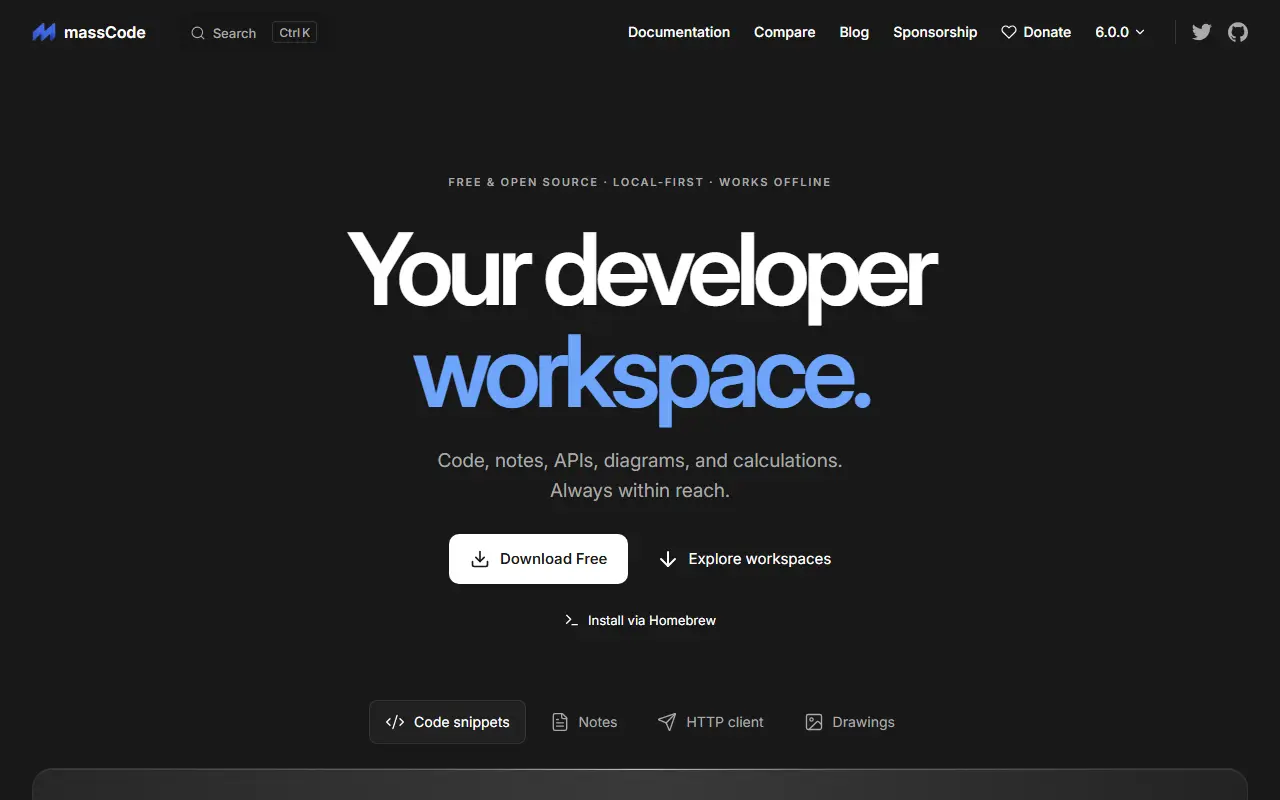
Task: Click the heart icon beside Donate
Action: [1009, 32]
